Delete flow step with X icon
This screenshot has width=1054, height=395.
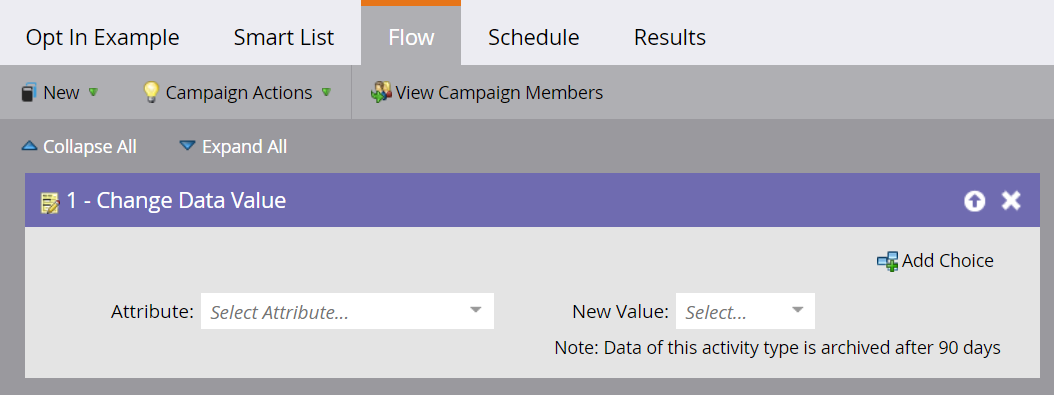1011,200
